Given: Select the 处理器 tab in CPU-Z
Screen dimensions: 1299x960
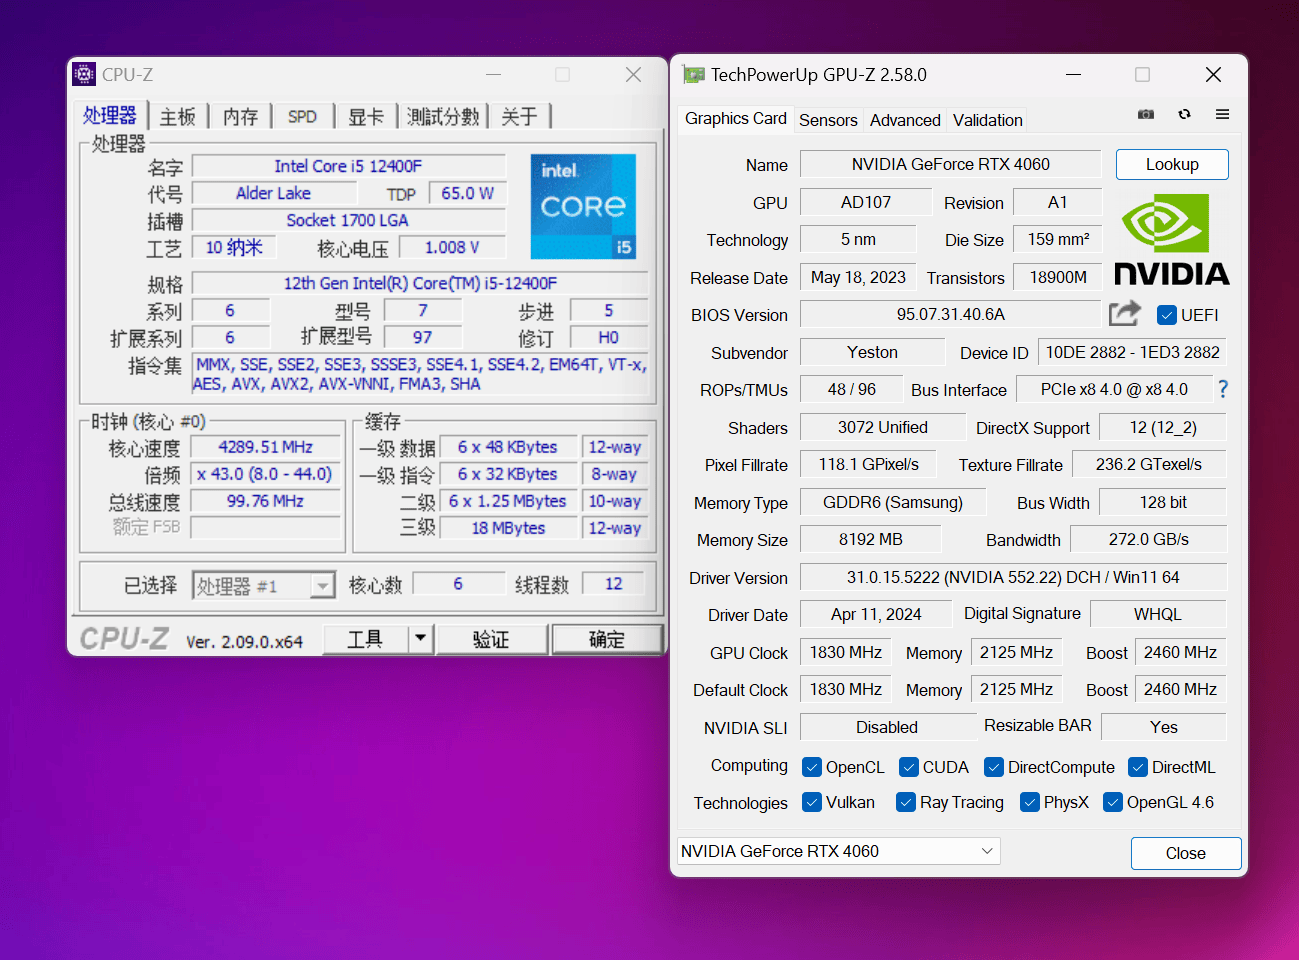Looking at the screenshot, I should tap(110, 115).
